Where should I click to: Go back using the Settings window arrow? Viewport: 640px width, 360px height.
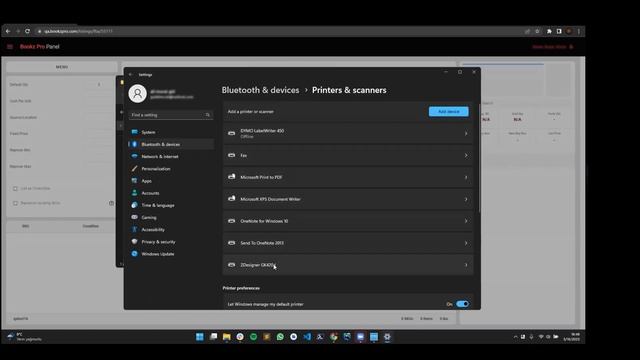[x=131, y=75]
